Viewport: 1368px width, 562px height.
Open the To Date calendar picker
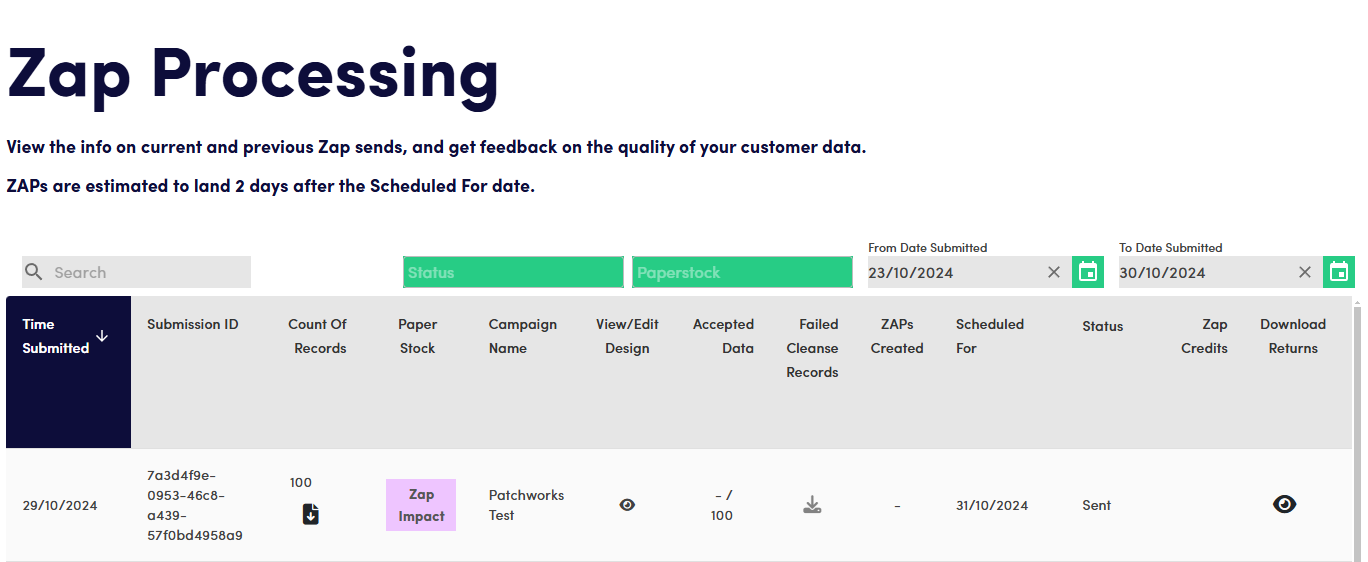(1339, 272)
